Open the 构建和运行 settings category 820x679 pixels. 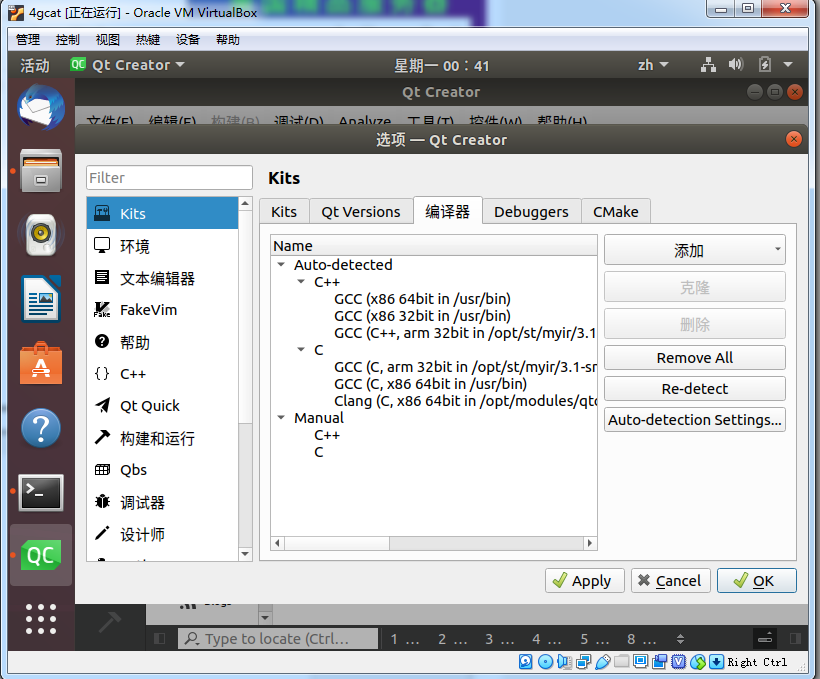tap(162, 438)
